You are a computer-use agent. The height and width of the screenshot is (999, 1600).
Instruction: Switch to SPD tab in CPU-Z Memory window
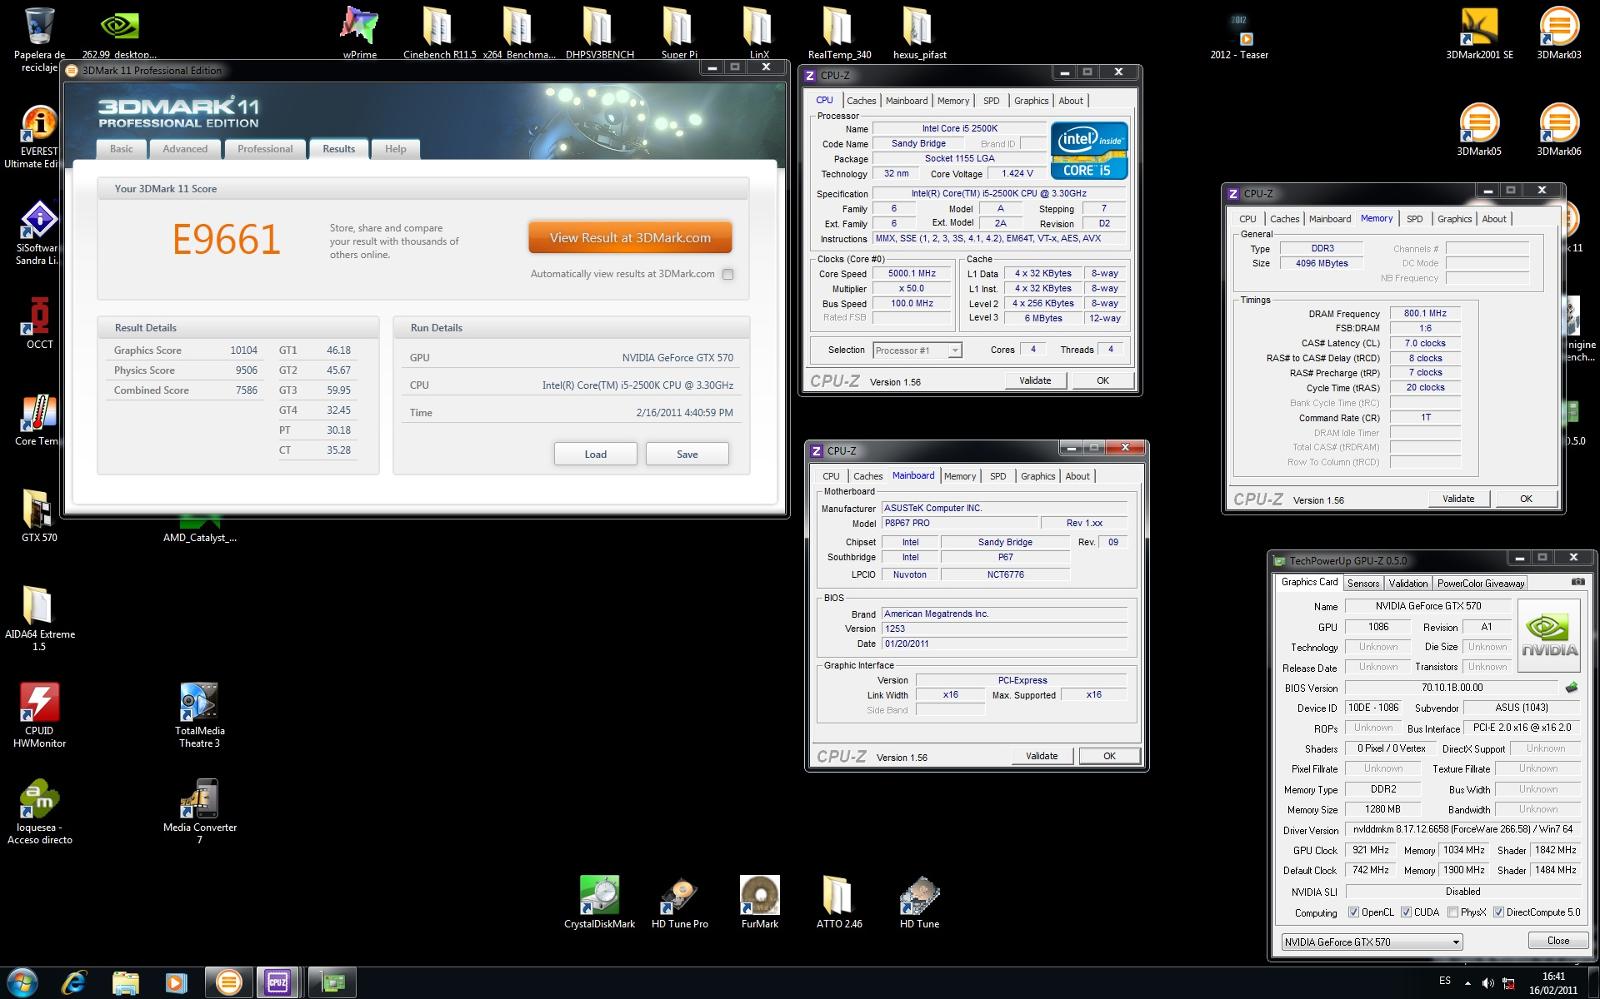pos(1414,219)
